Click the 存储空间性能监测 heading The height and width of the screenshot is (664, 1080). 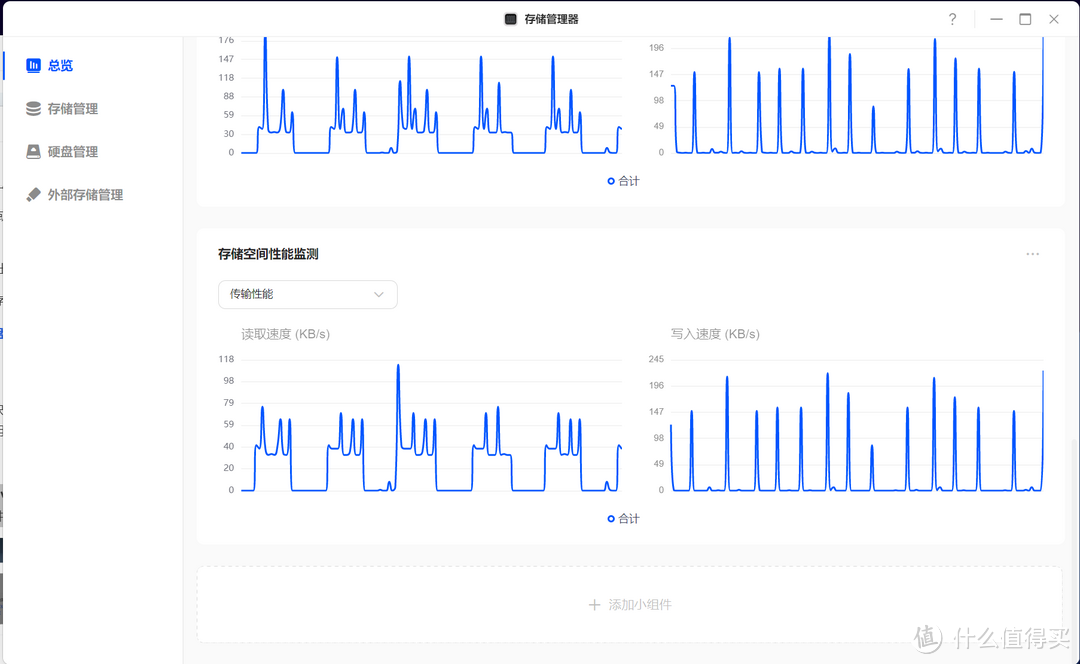(x=268, y=254)
